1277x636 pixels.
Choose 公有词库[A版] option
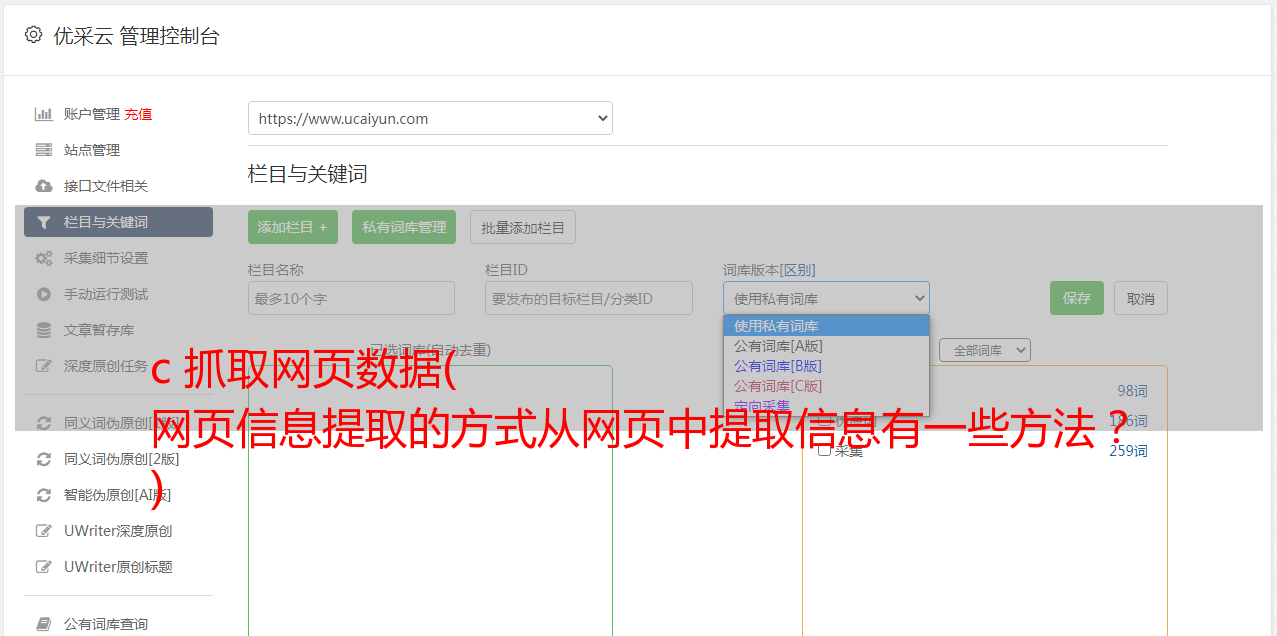[x=826, y=346]
